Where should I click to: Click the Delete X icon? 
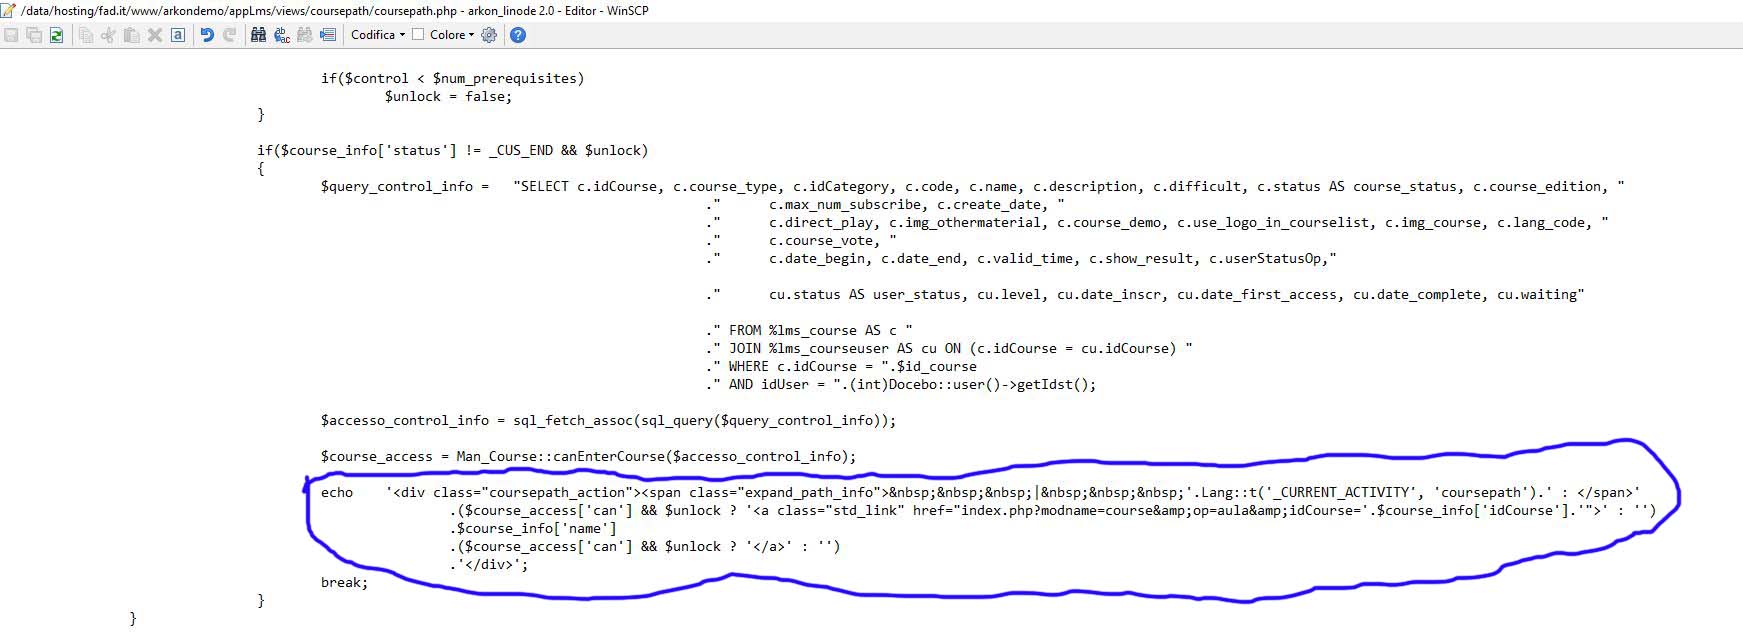click(154, 35)
